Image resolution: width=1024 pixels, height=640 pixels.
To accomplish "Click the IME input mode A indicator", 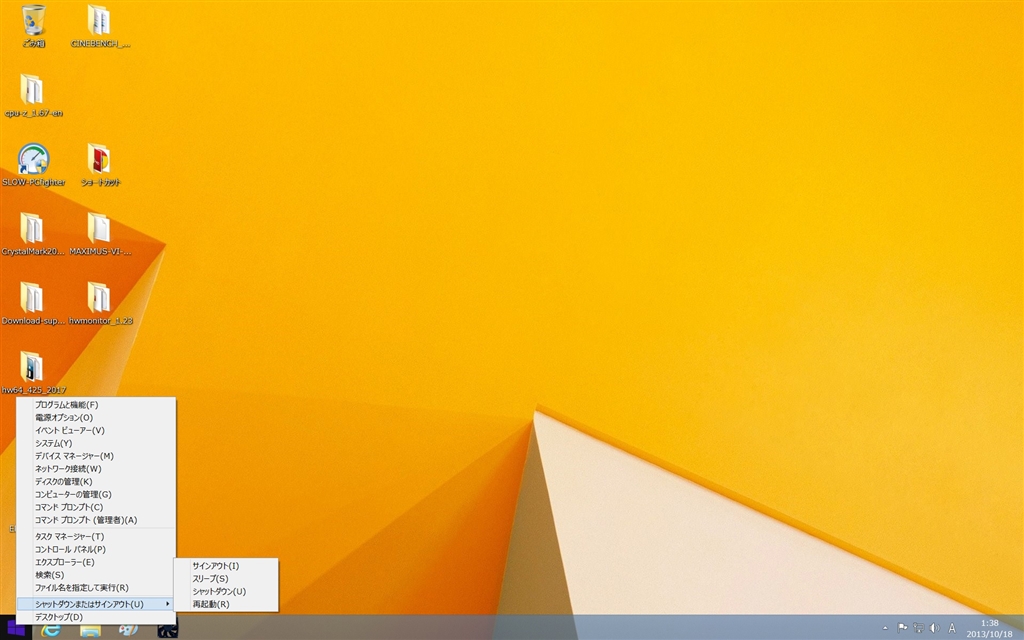I will [x=952, y=628].
